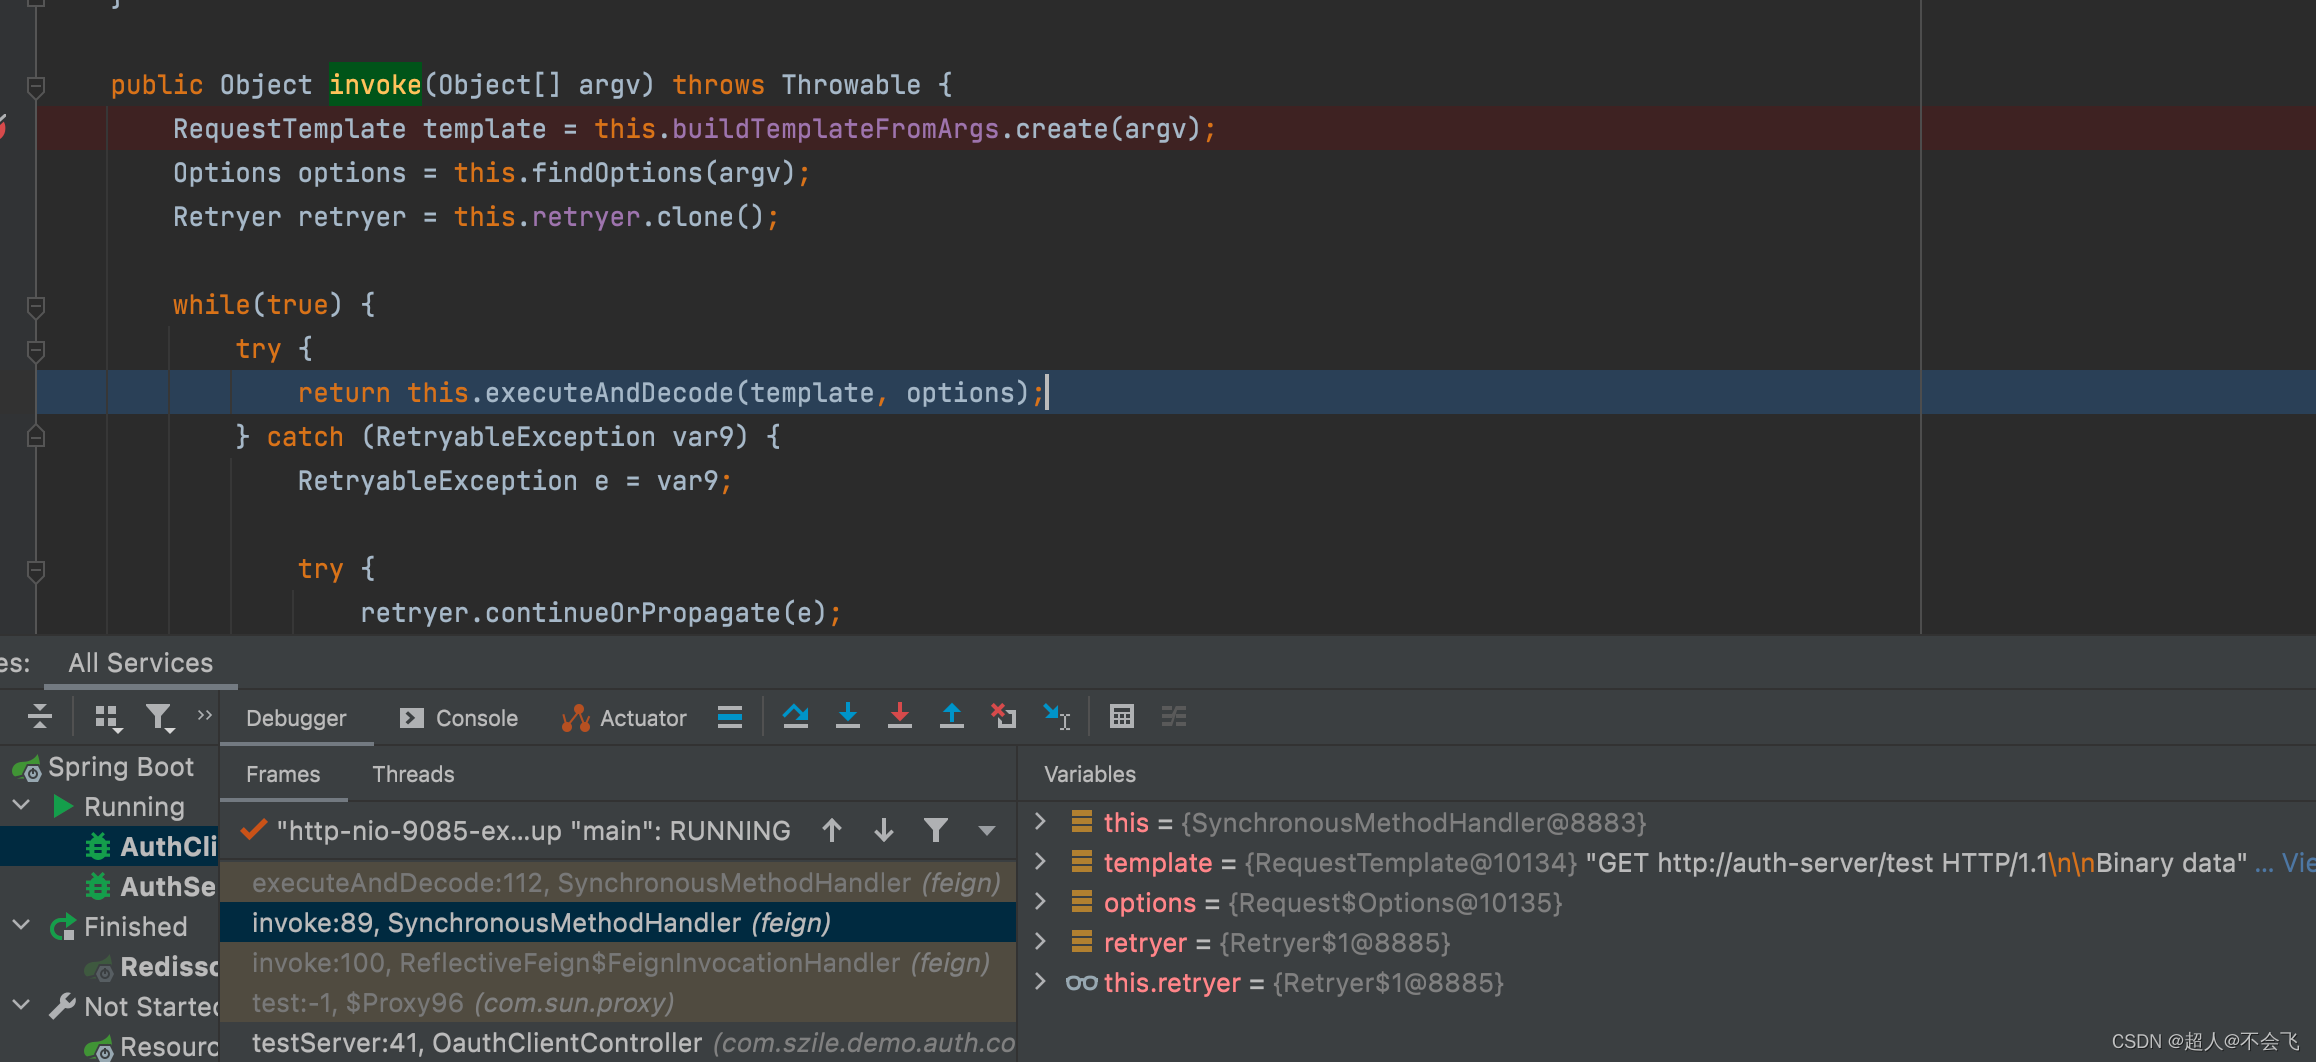Open the Evaluate Expression calculator icon
This screenshot has height=1062, width=2316.
[1122, 717]
